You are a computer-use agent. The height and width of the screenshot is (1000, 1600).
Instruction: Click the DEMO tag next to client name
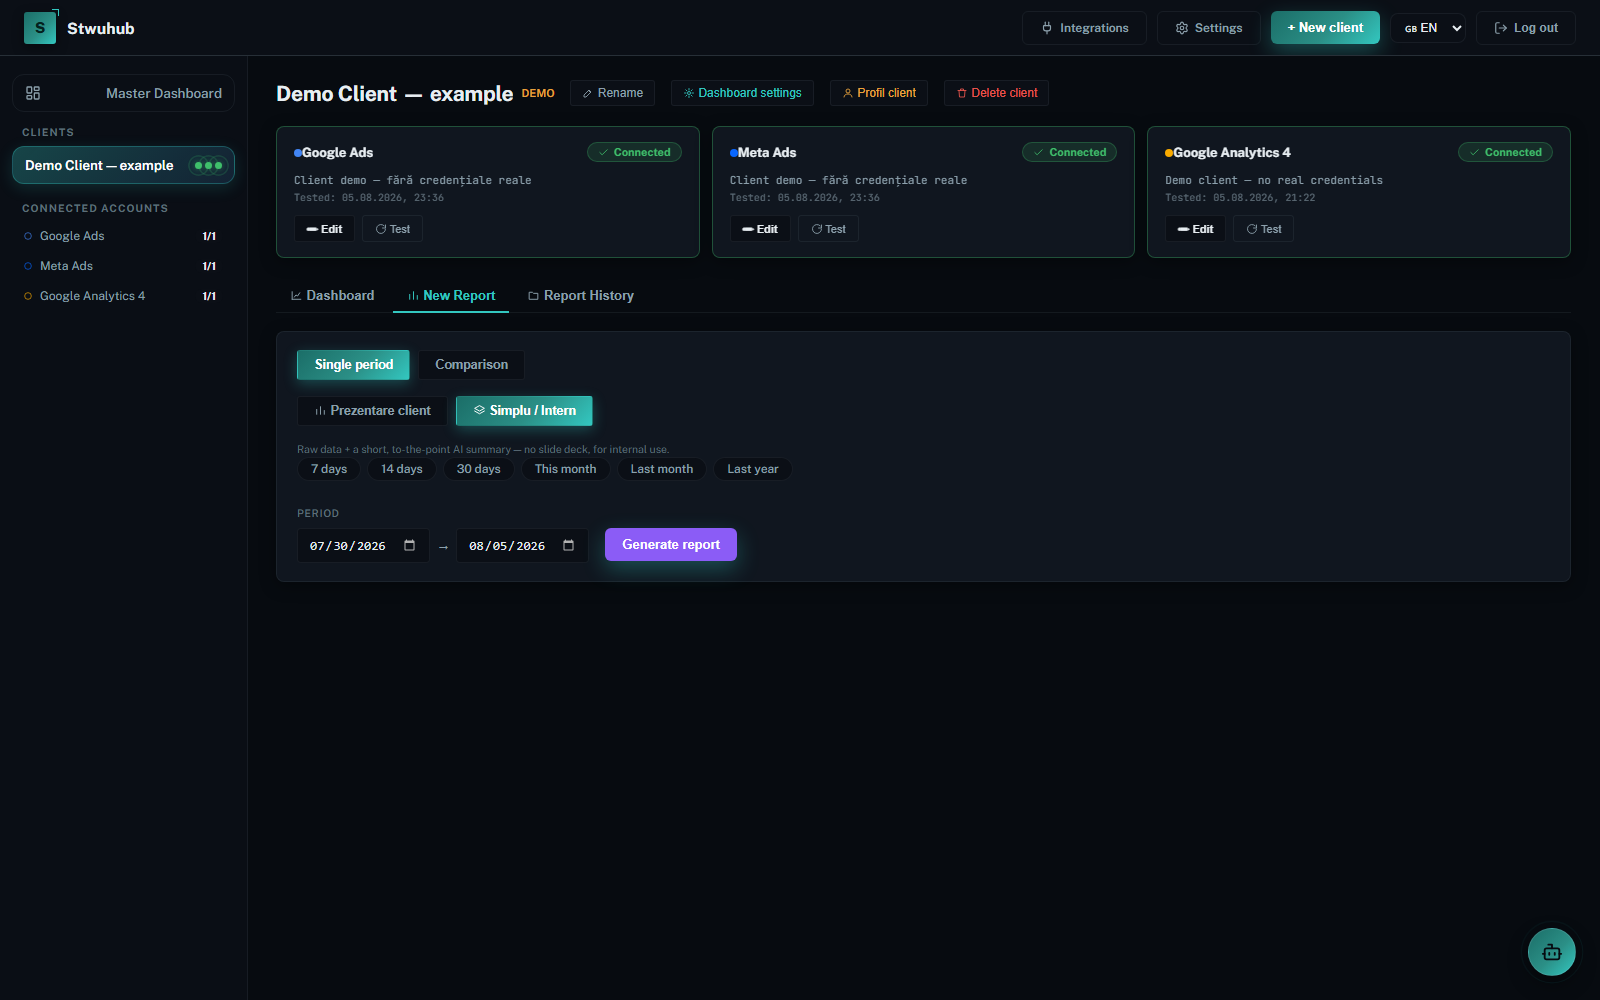pos(538,93)
